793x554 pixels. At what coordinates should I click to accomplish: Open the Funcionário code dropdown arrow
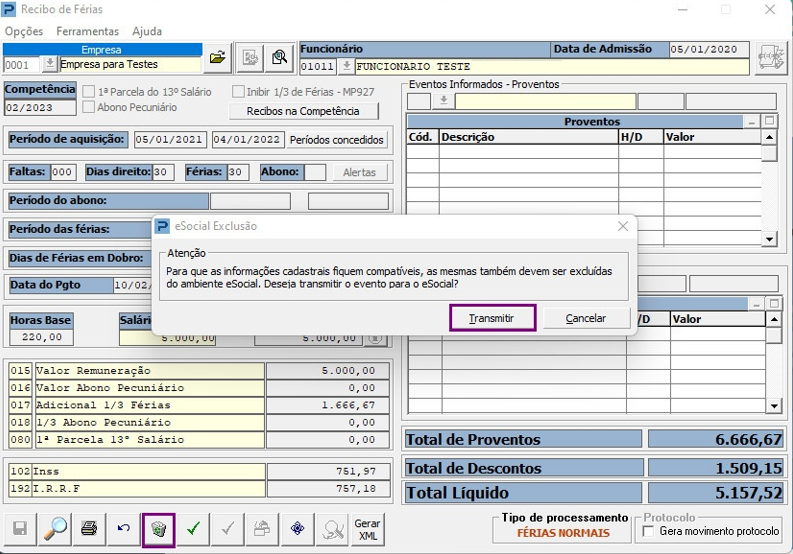coord(346,66)
